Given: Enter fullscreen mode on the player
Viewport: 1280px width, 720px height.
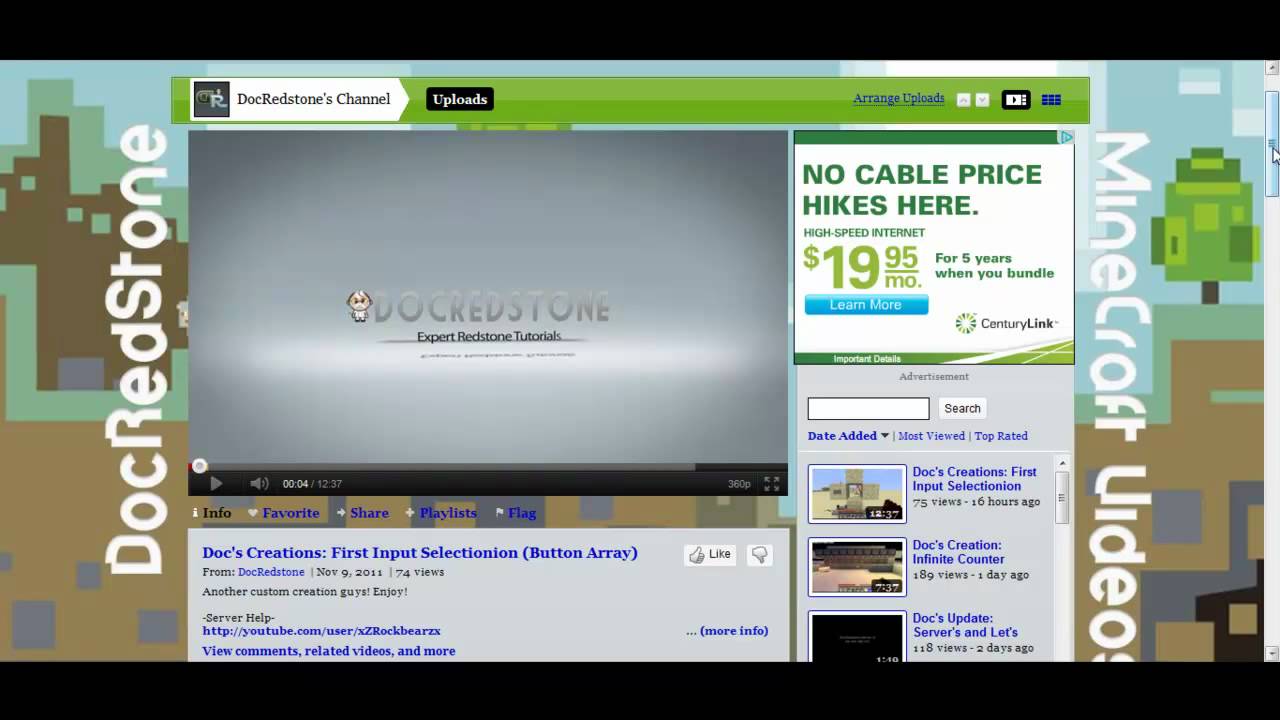Looking at the screenshot, I should tap(772, 484).
